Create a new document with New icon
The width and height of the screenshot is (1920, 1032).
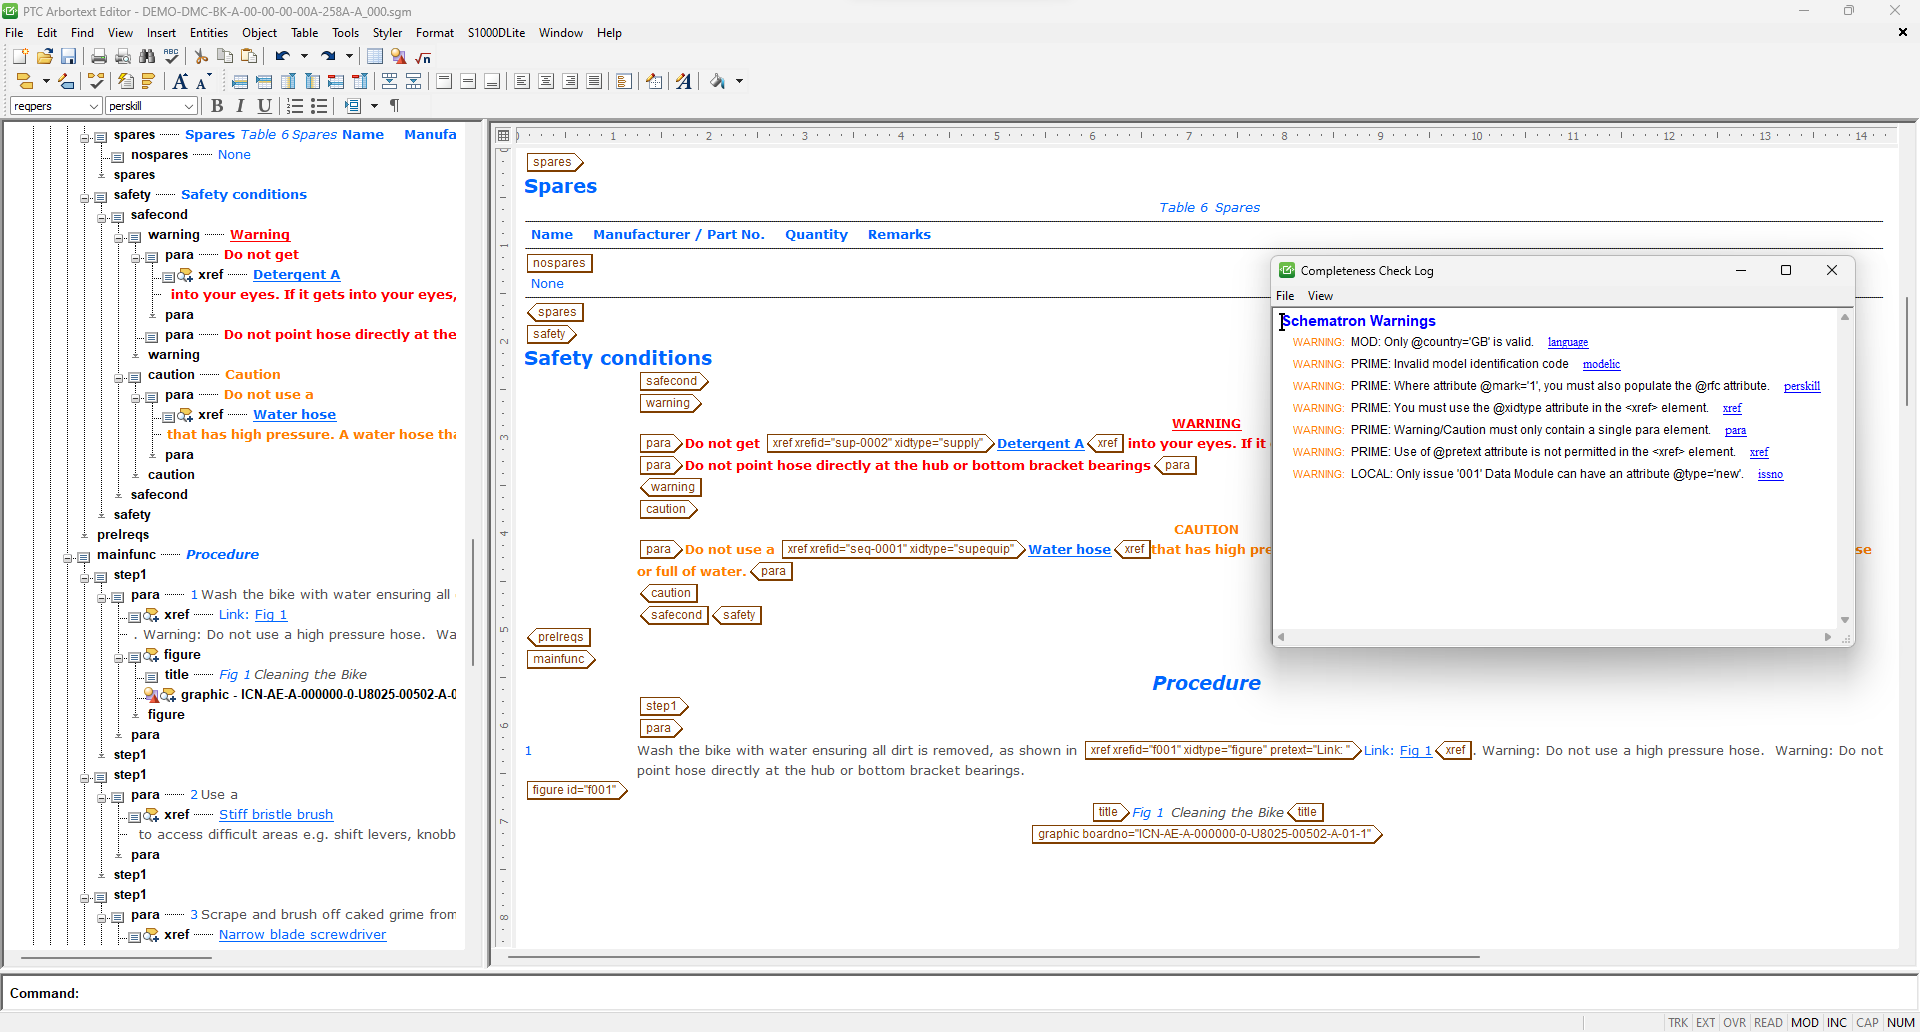[x=20, y=57]
